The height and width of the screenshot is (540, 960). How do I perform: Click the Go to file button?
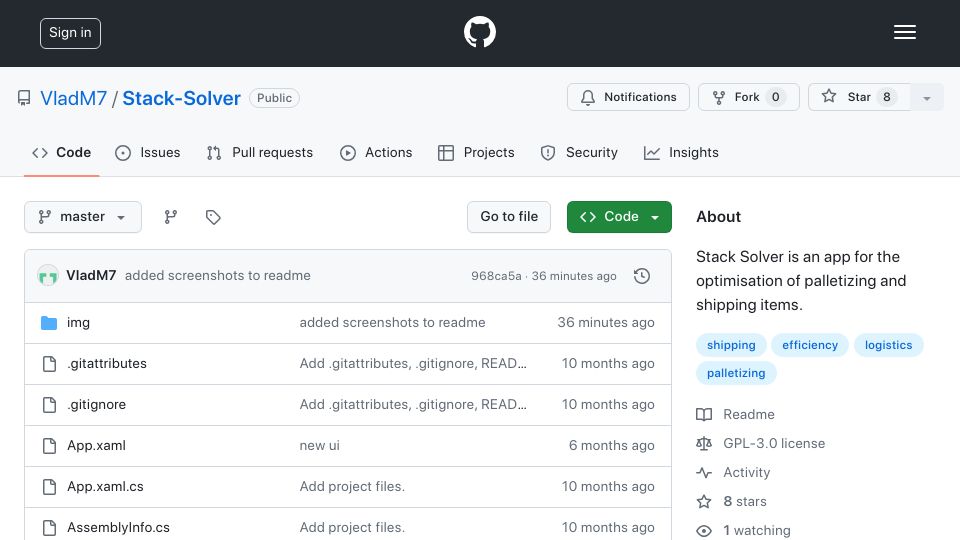(509, 217)
